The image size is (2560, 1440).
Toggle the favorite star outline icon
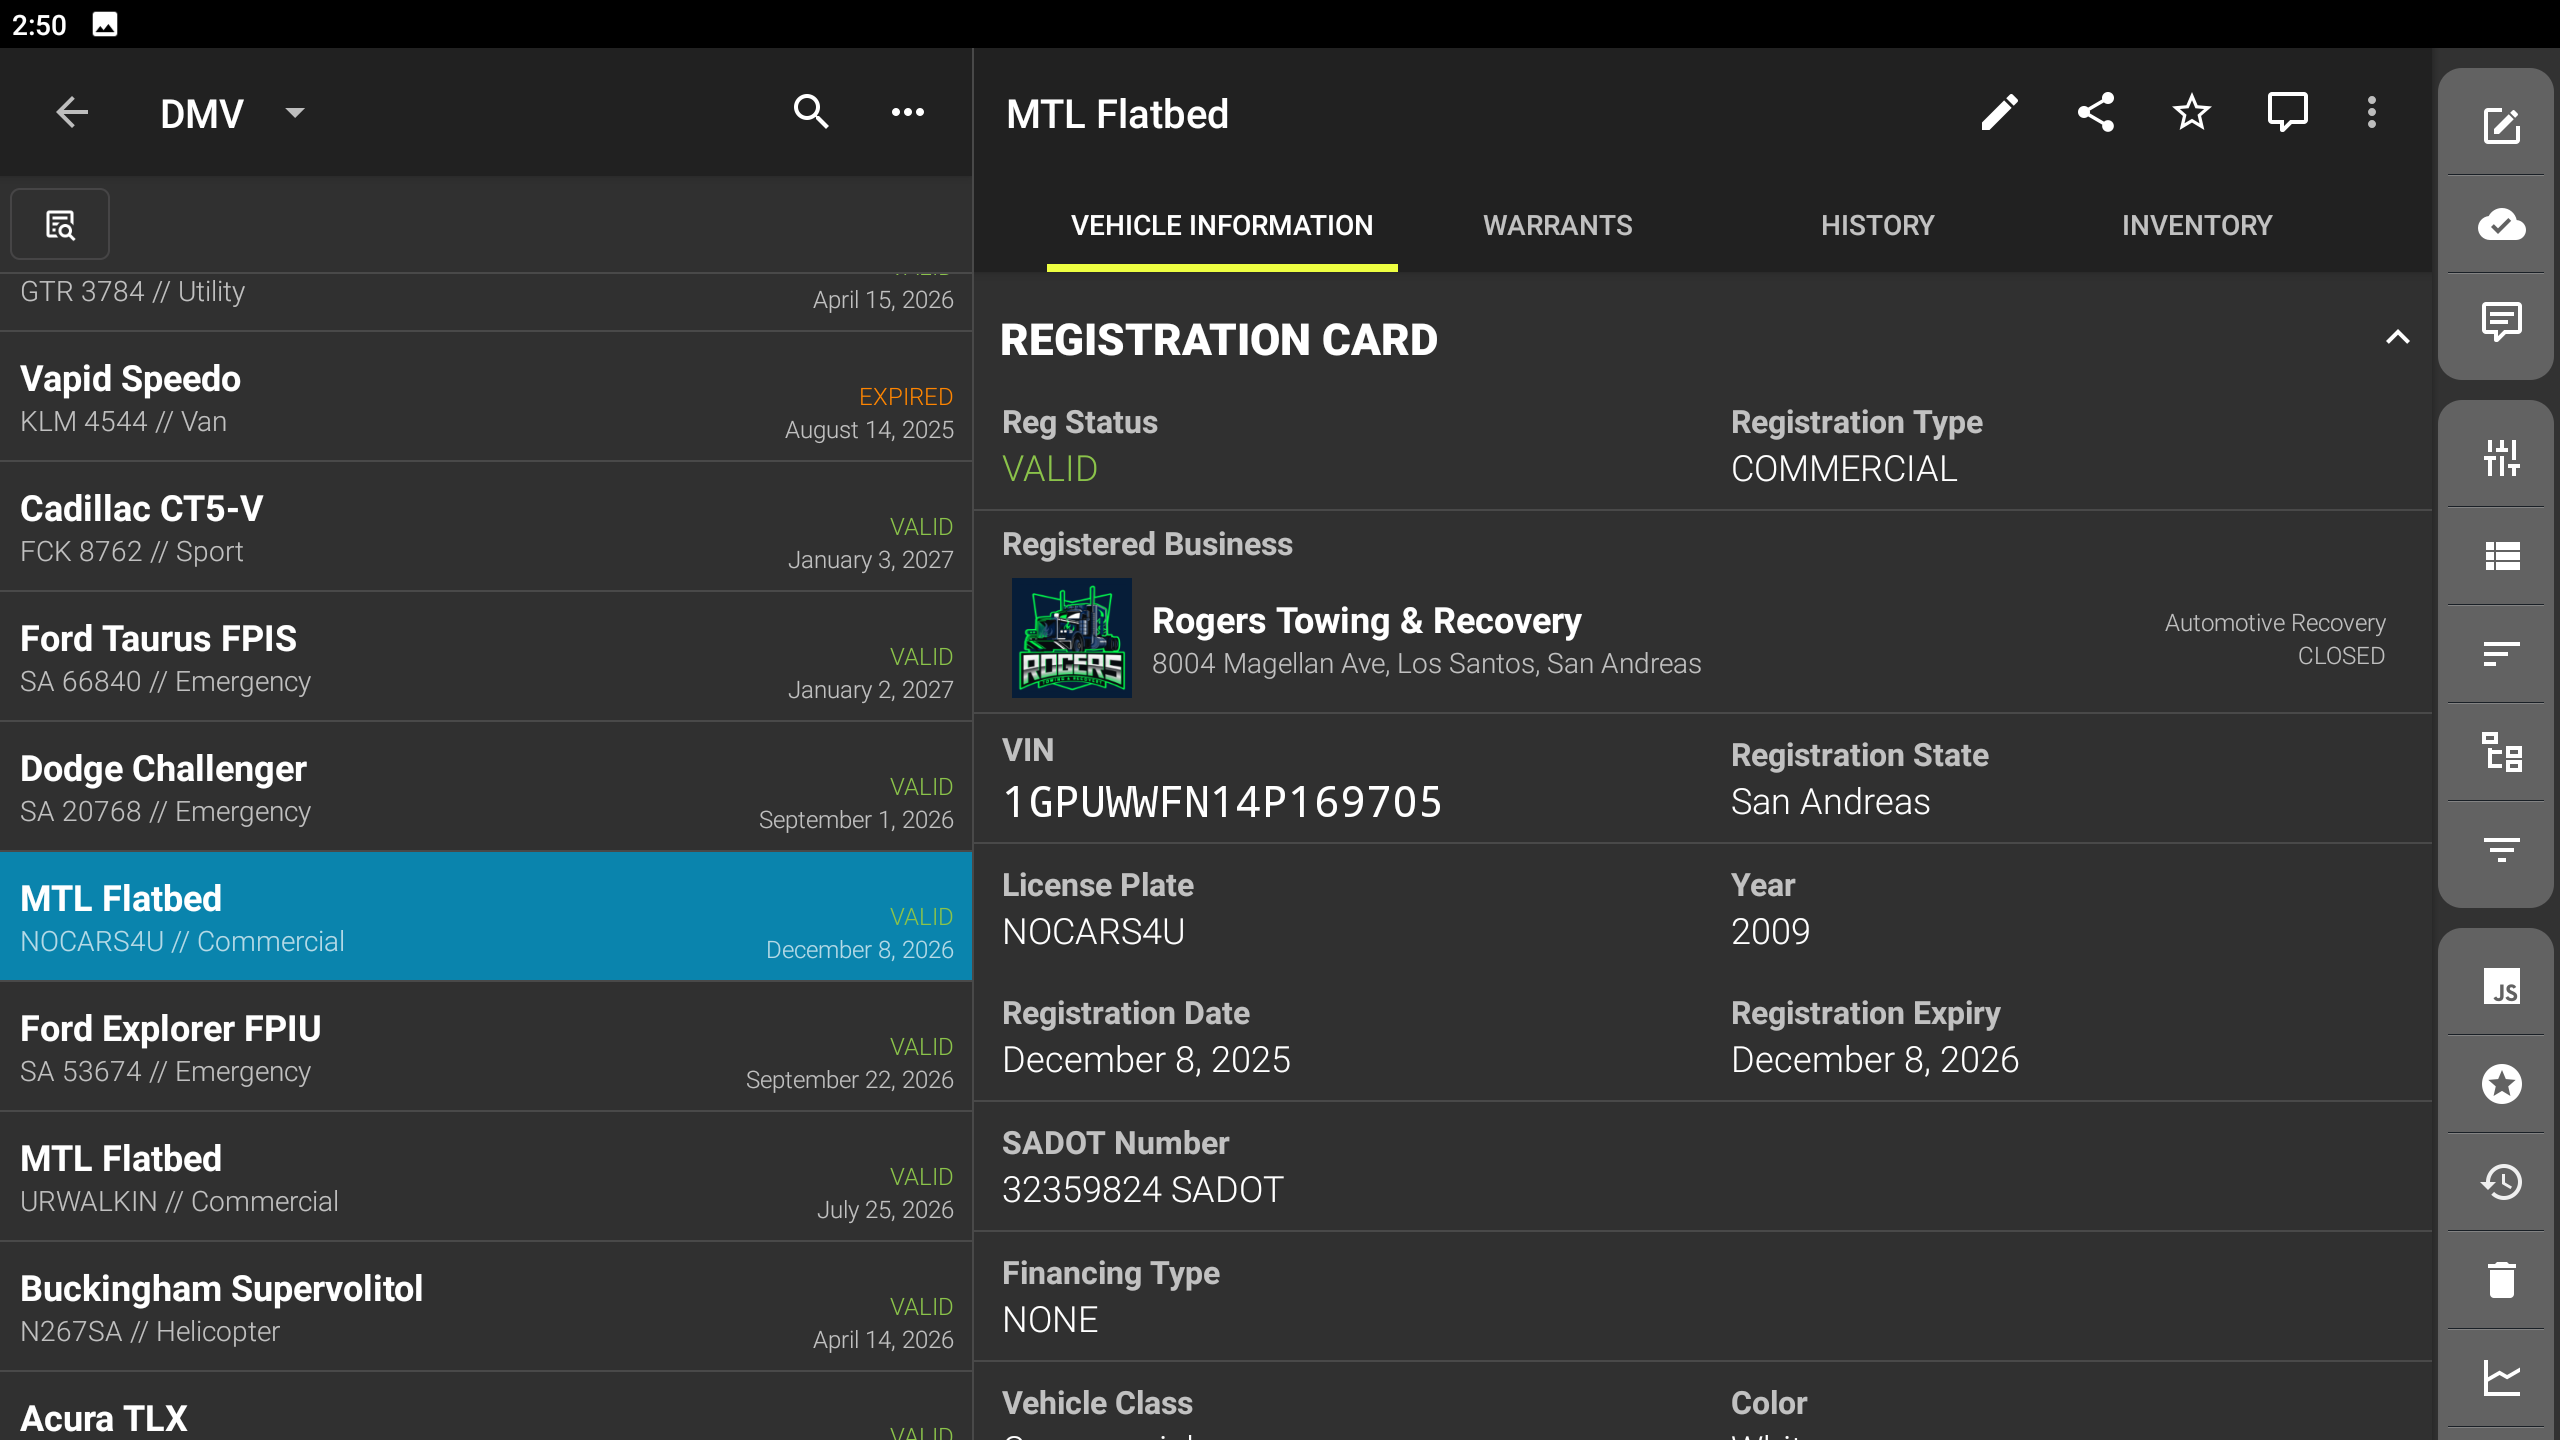click(x=2191, y=113)
